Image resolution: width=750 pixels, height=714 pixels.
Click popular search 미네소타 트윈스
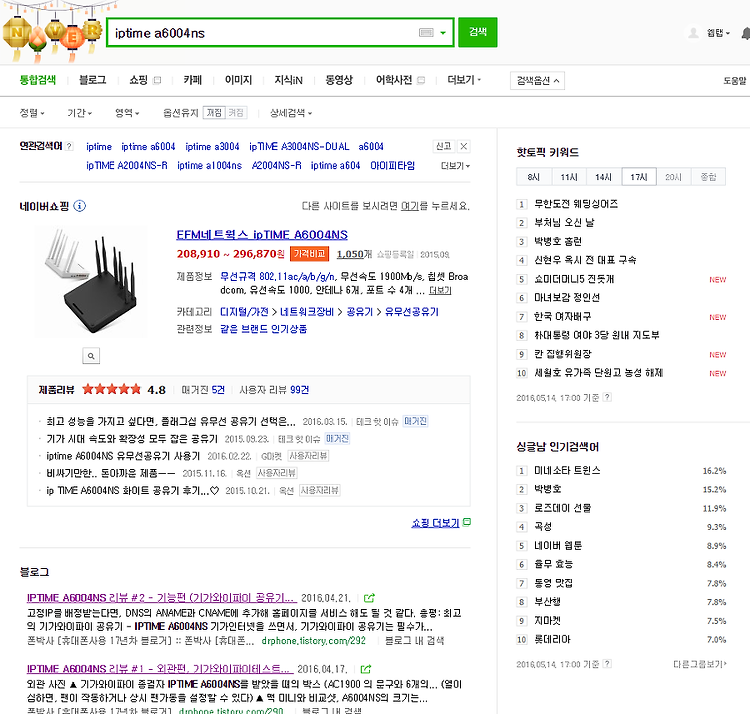click(x=567, y=470)
